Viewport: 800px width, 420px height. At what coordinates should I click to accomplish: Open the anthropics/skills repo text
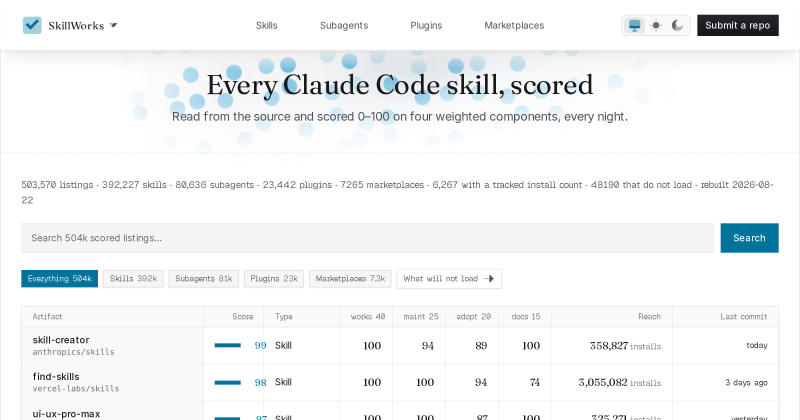tap(73, 352)
